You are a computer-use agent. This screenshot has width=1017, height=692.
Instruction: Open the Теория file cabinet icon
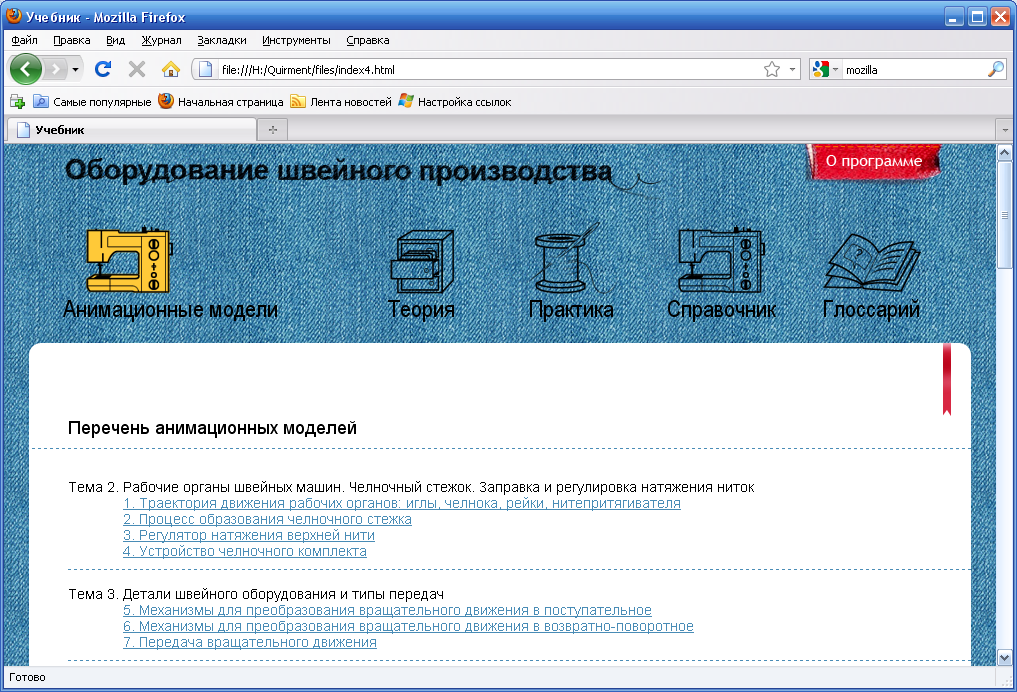coord(422,262)
